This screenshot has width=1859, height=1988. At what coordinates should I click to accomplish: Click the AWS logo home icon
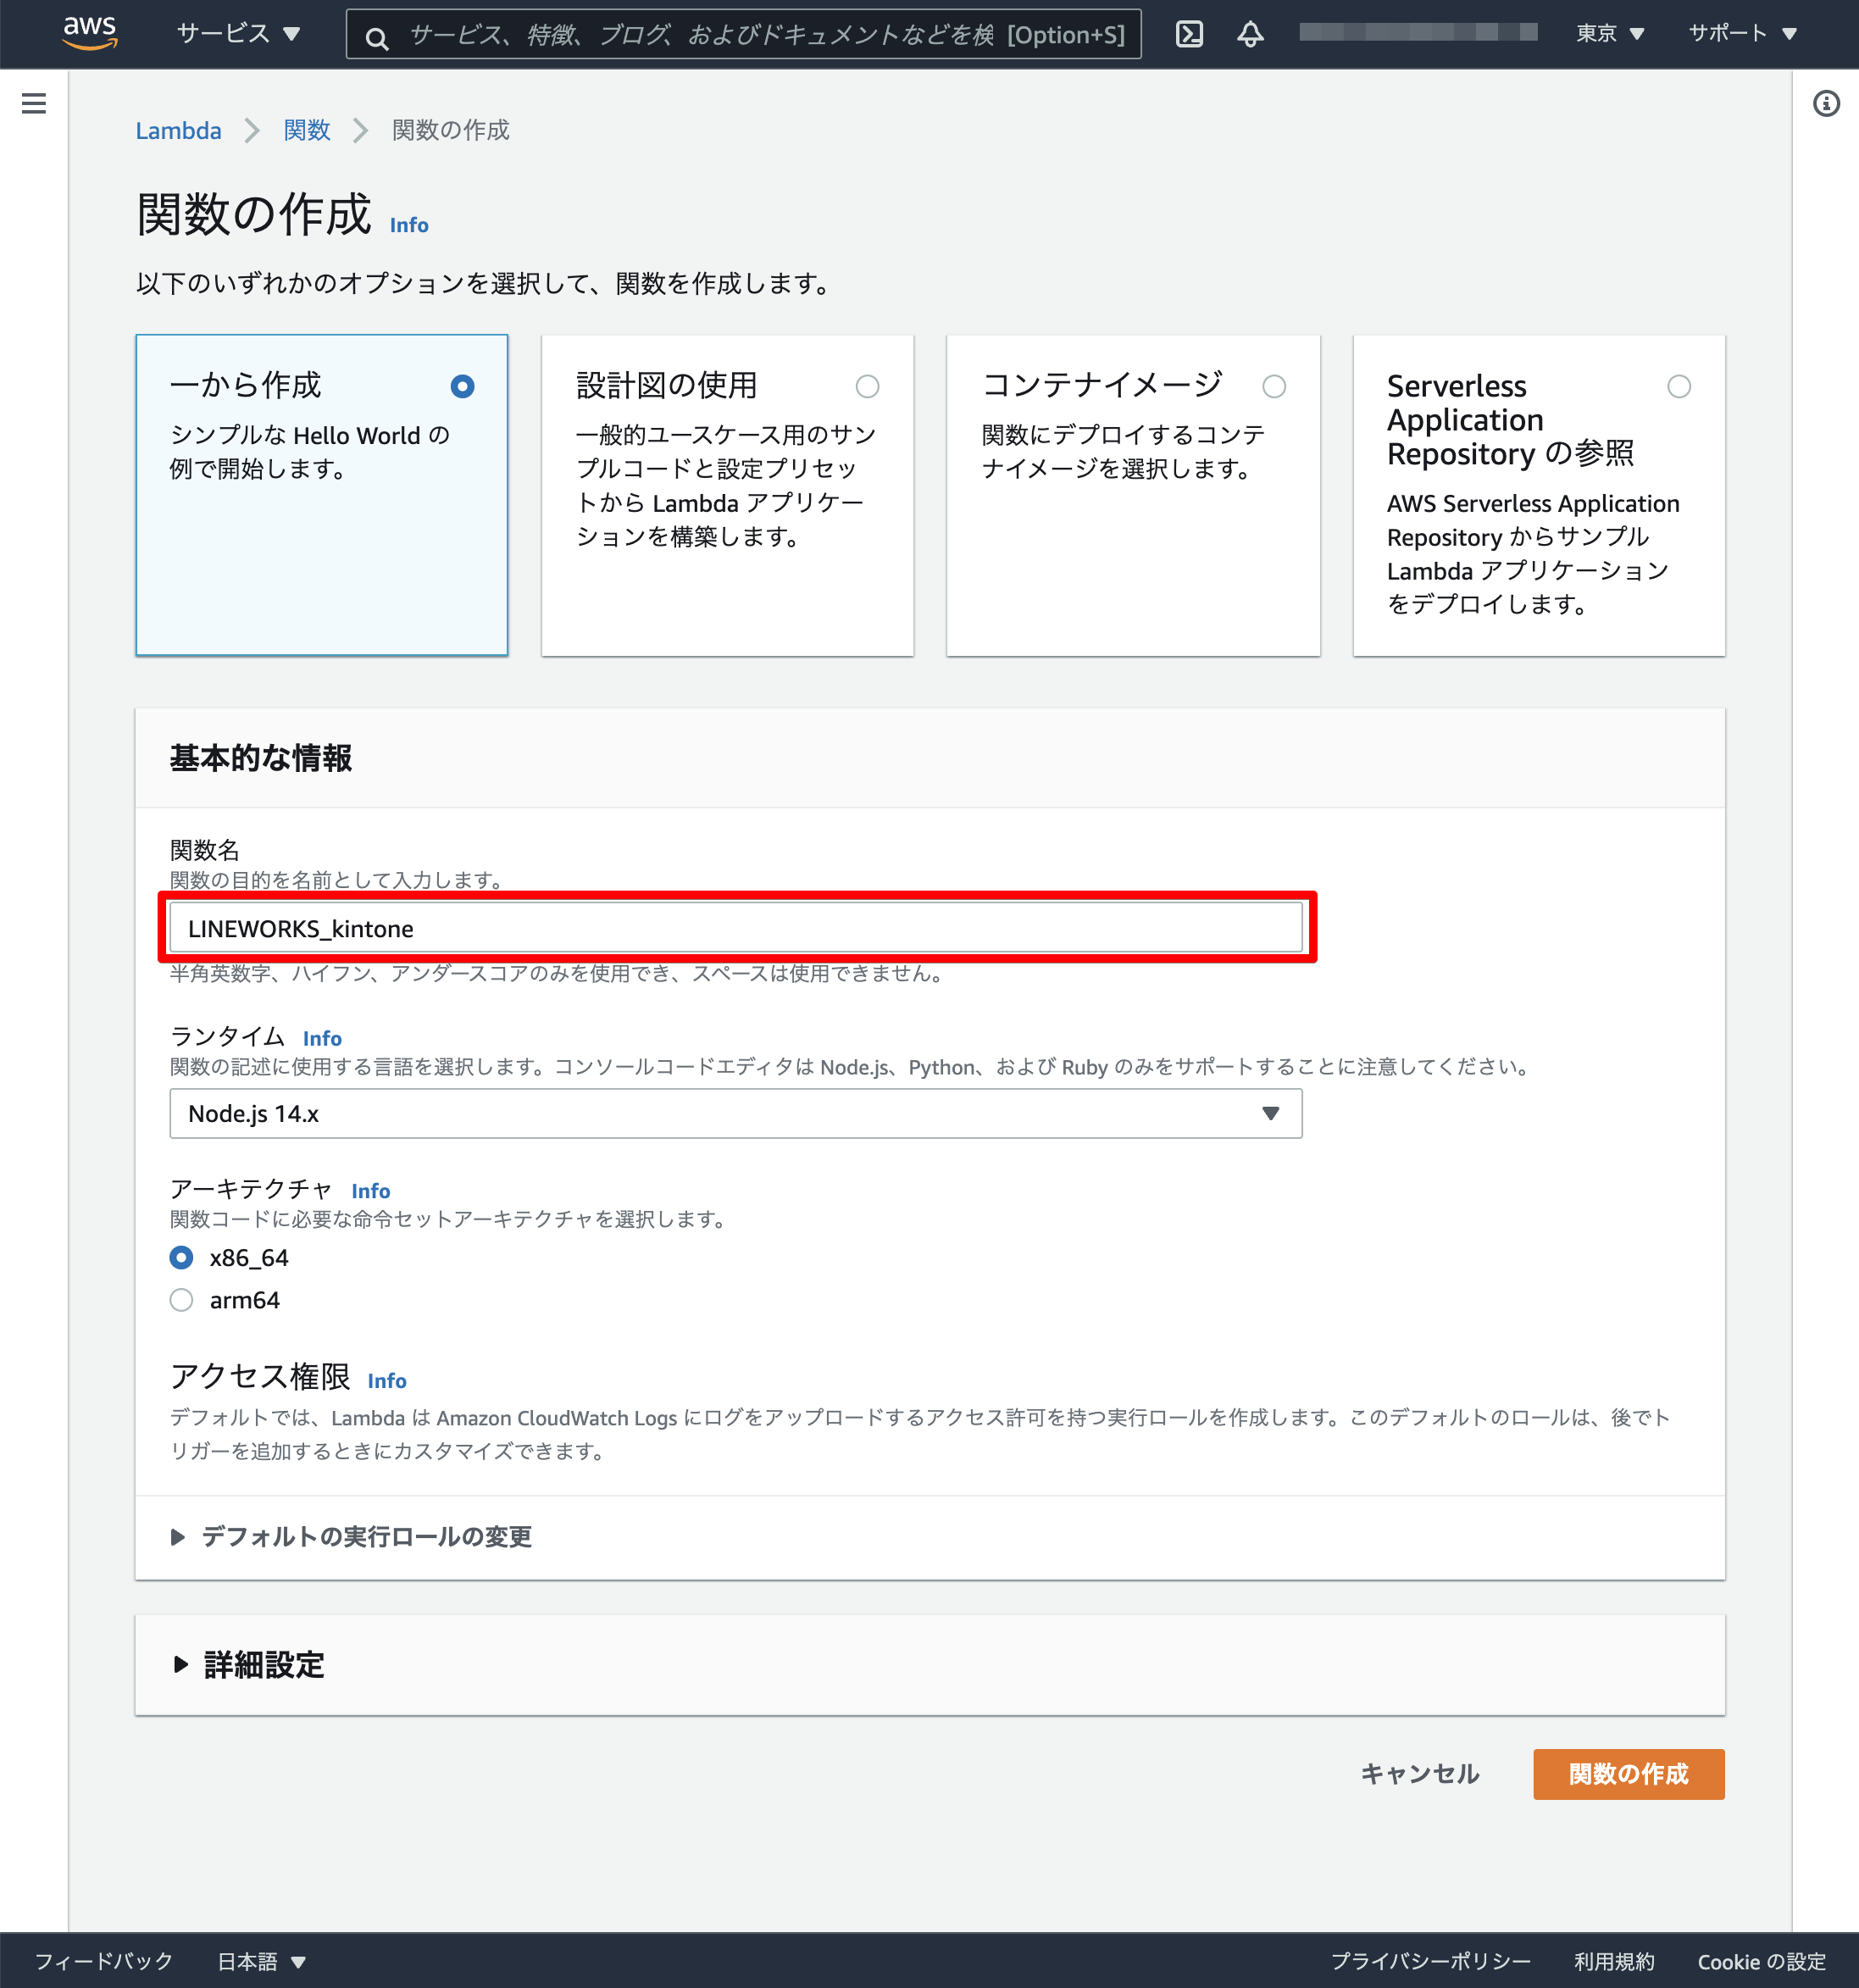click(x=90, y=33)
